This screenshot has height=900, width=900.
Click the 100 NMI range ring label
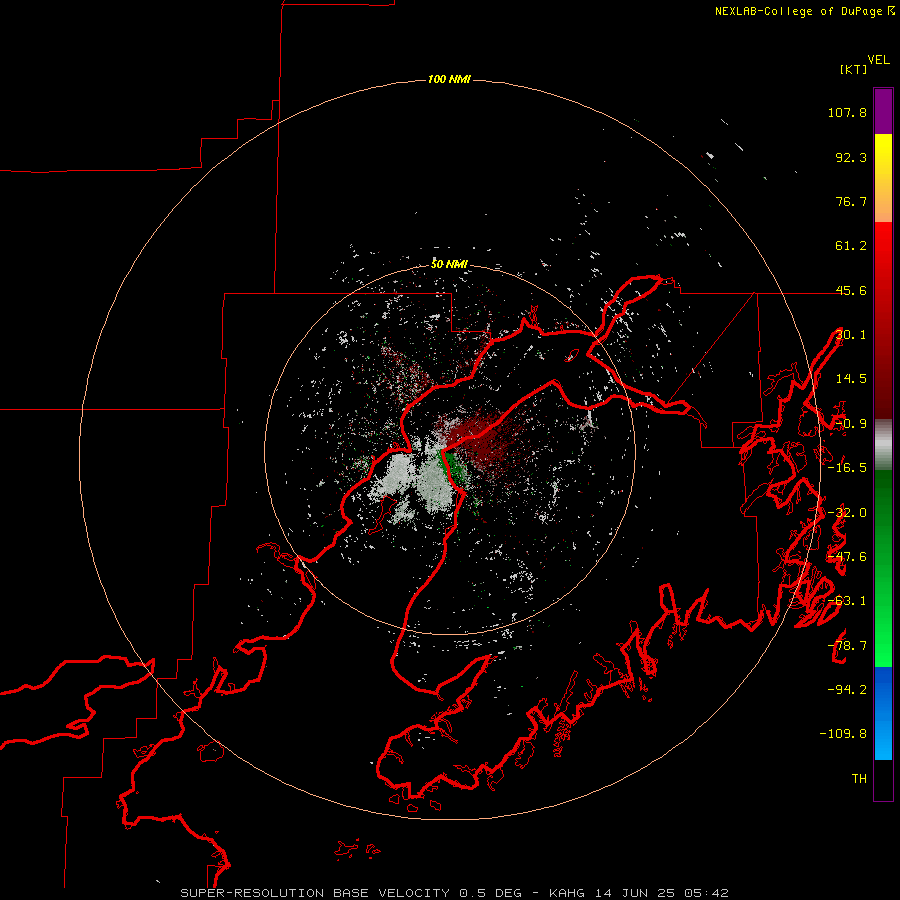pyautogui.click(x=449, y=79)
